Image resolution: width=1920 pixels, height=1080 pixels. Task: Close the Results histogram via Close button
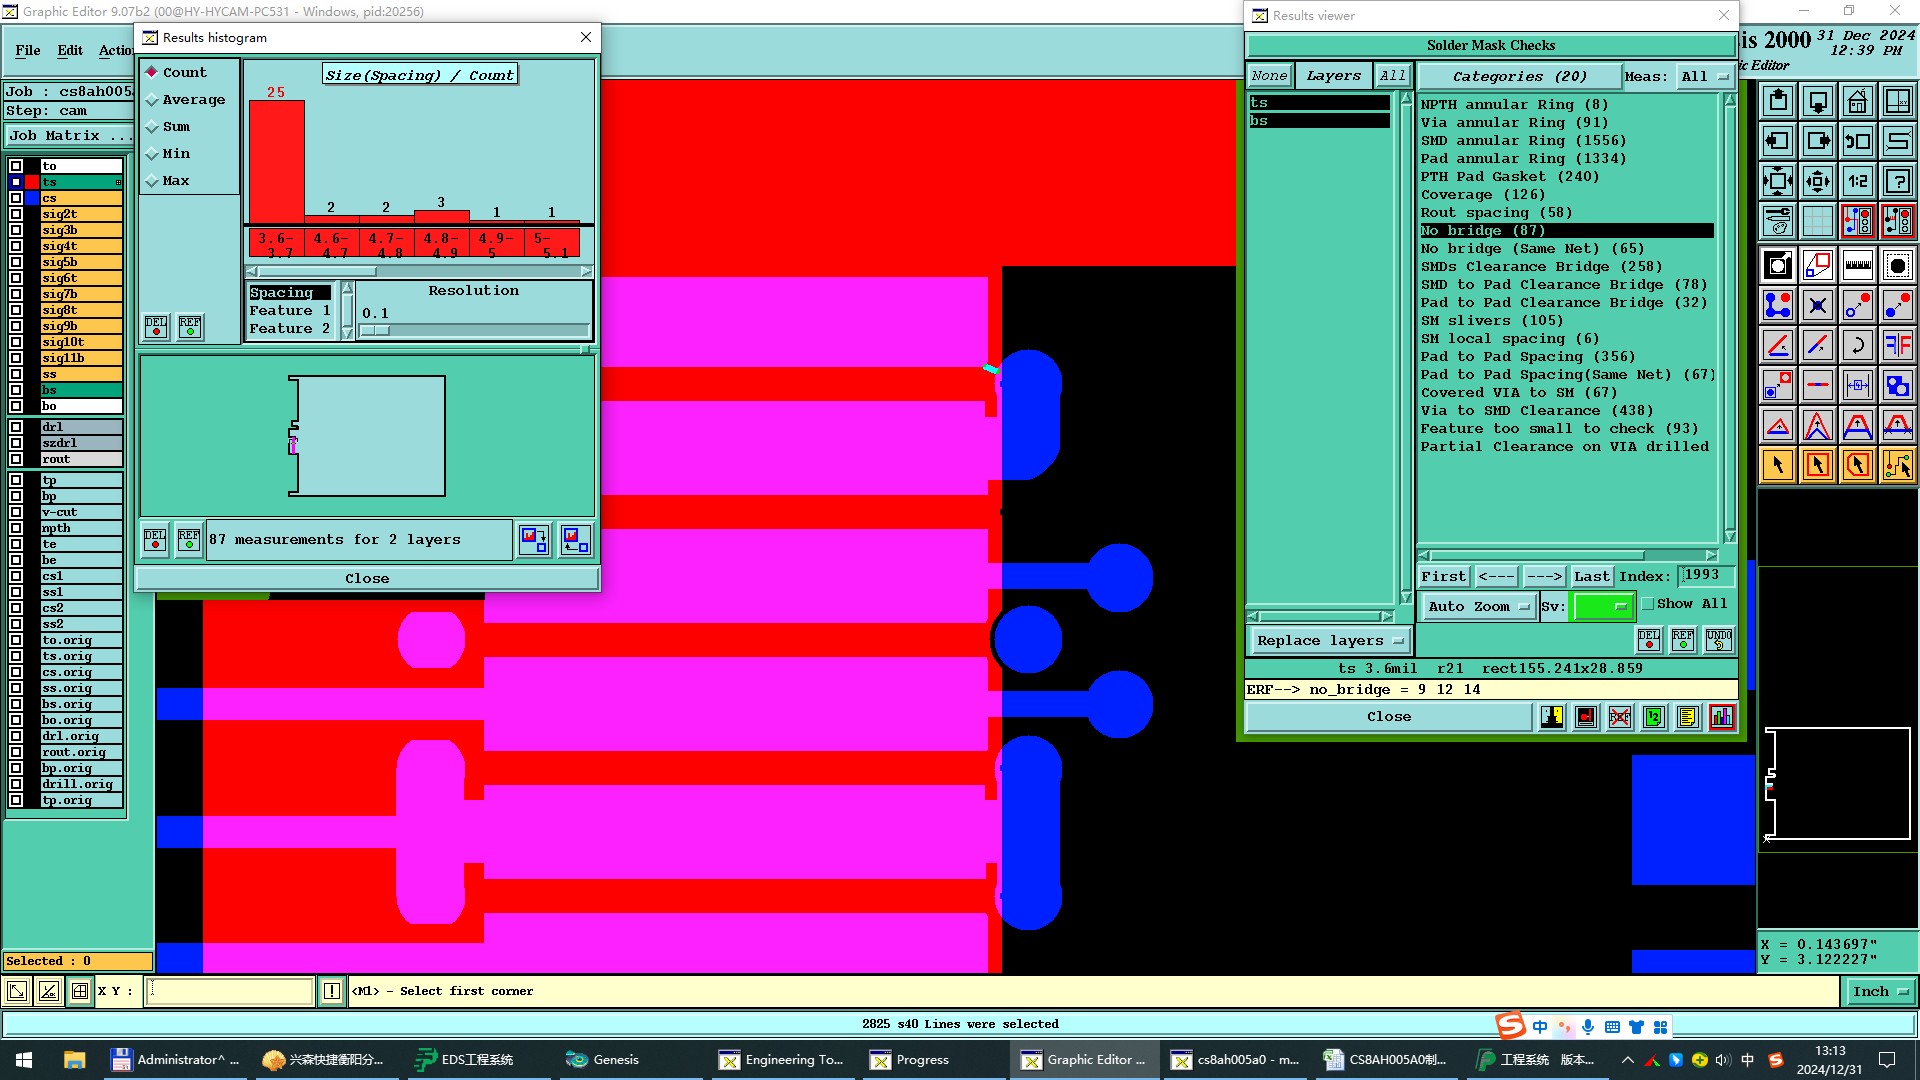pyautogui.click(x=367, y=579)
